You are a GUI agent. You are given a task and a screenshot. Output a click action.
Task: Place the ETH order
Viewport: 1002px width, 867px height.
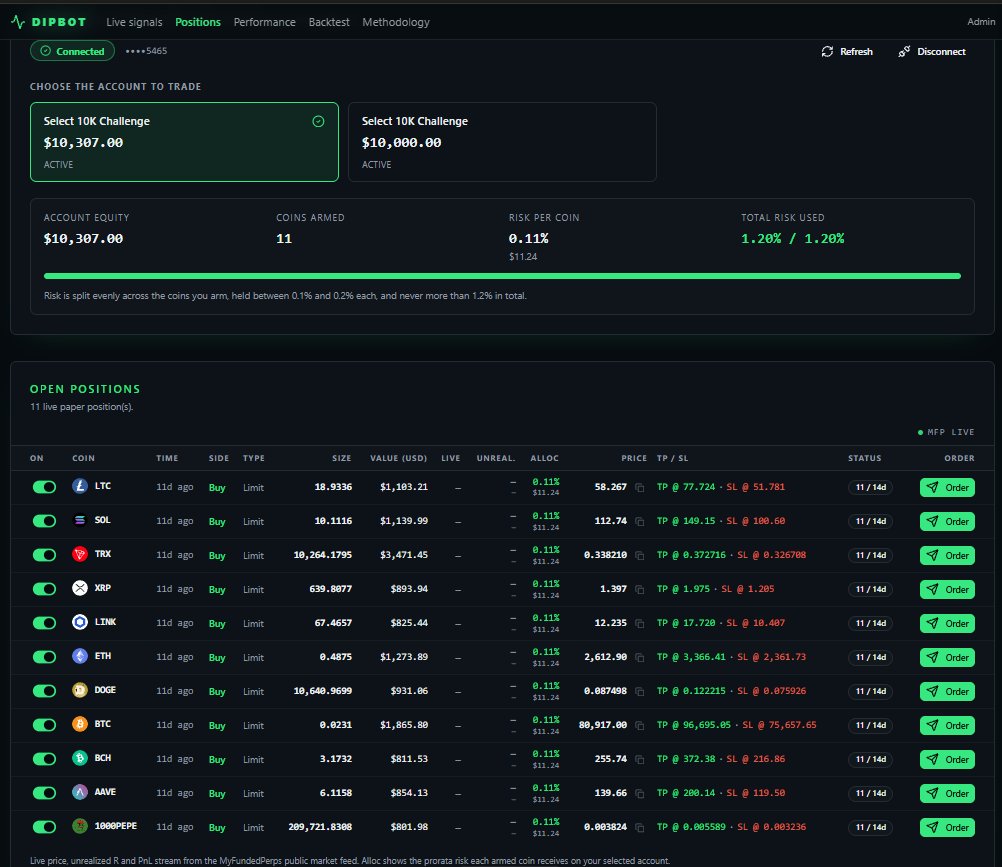pyautogui.click(x=947, y=657)
